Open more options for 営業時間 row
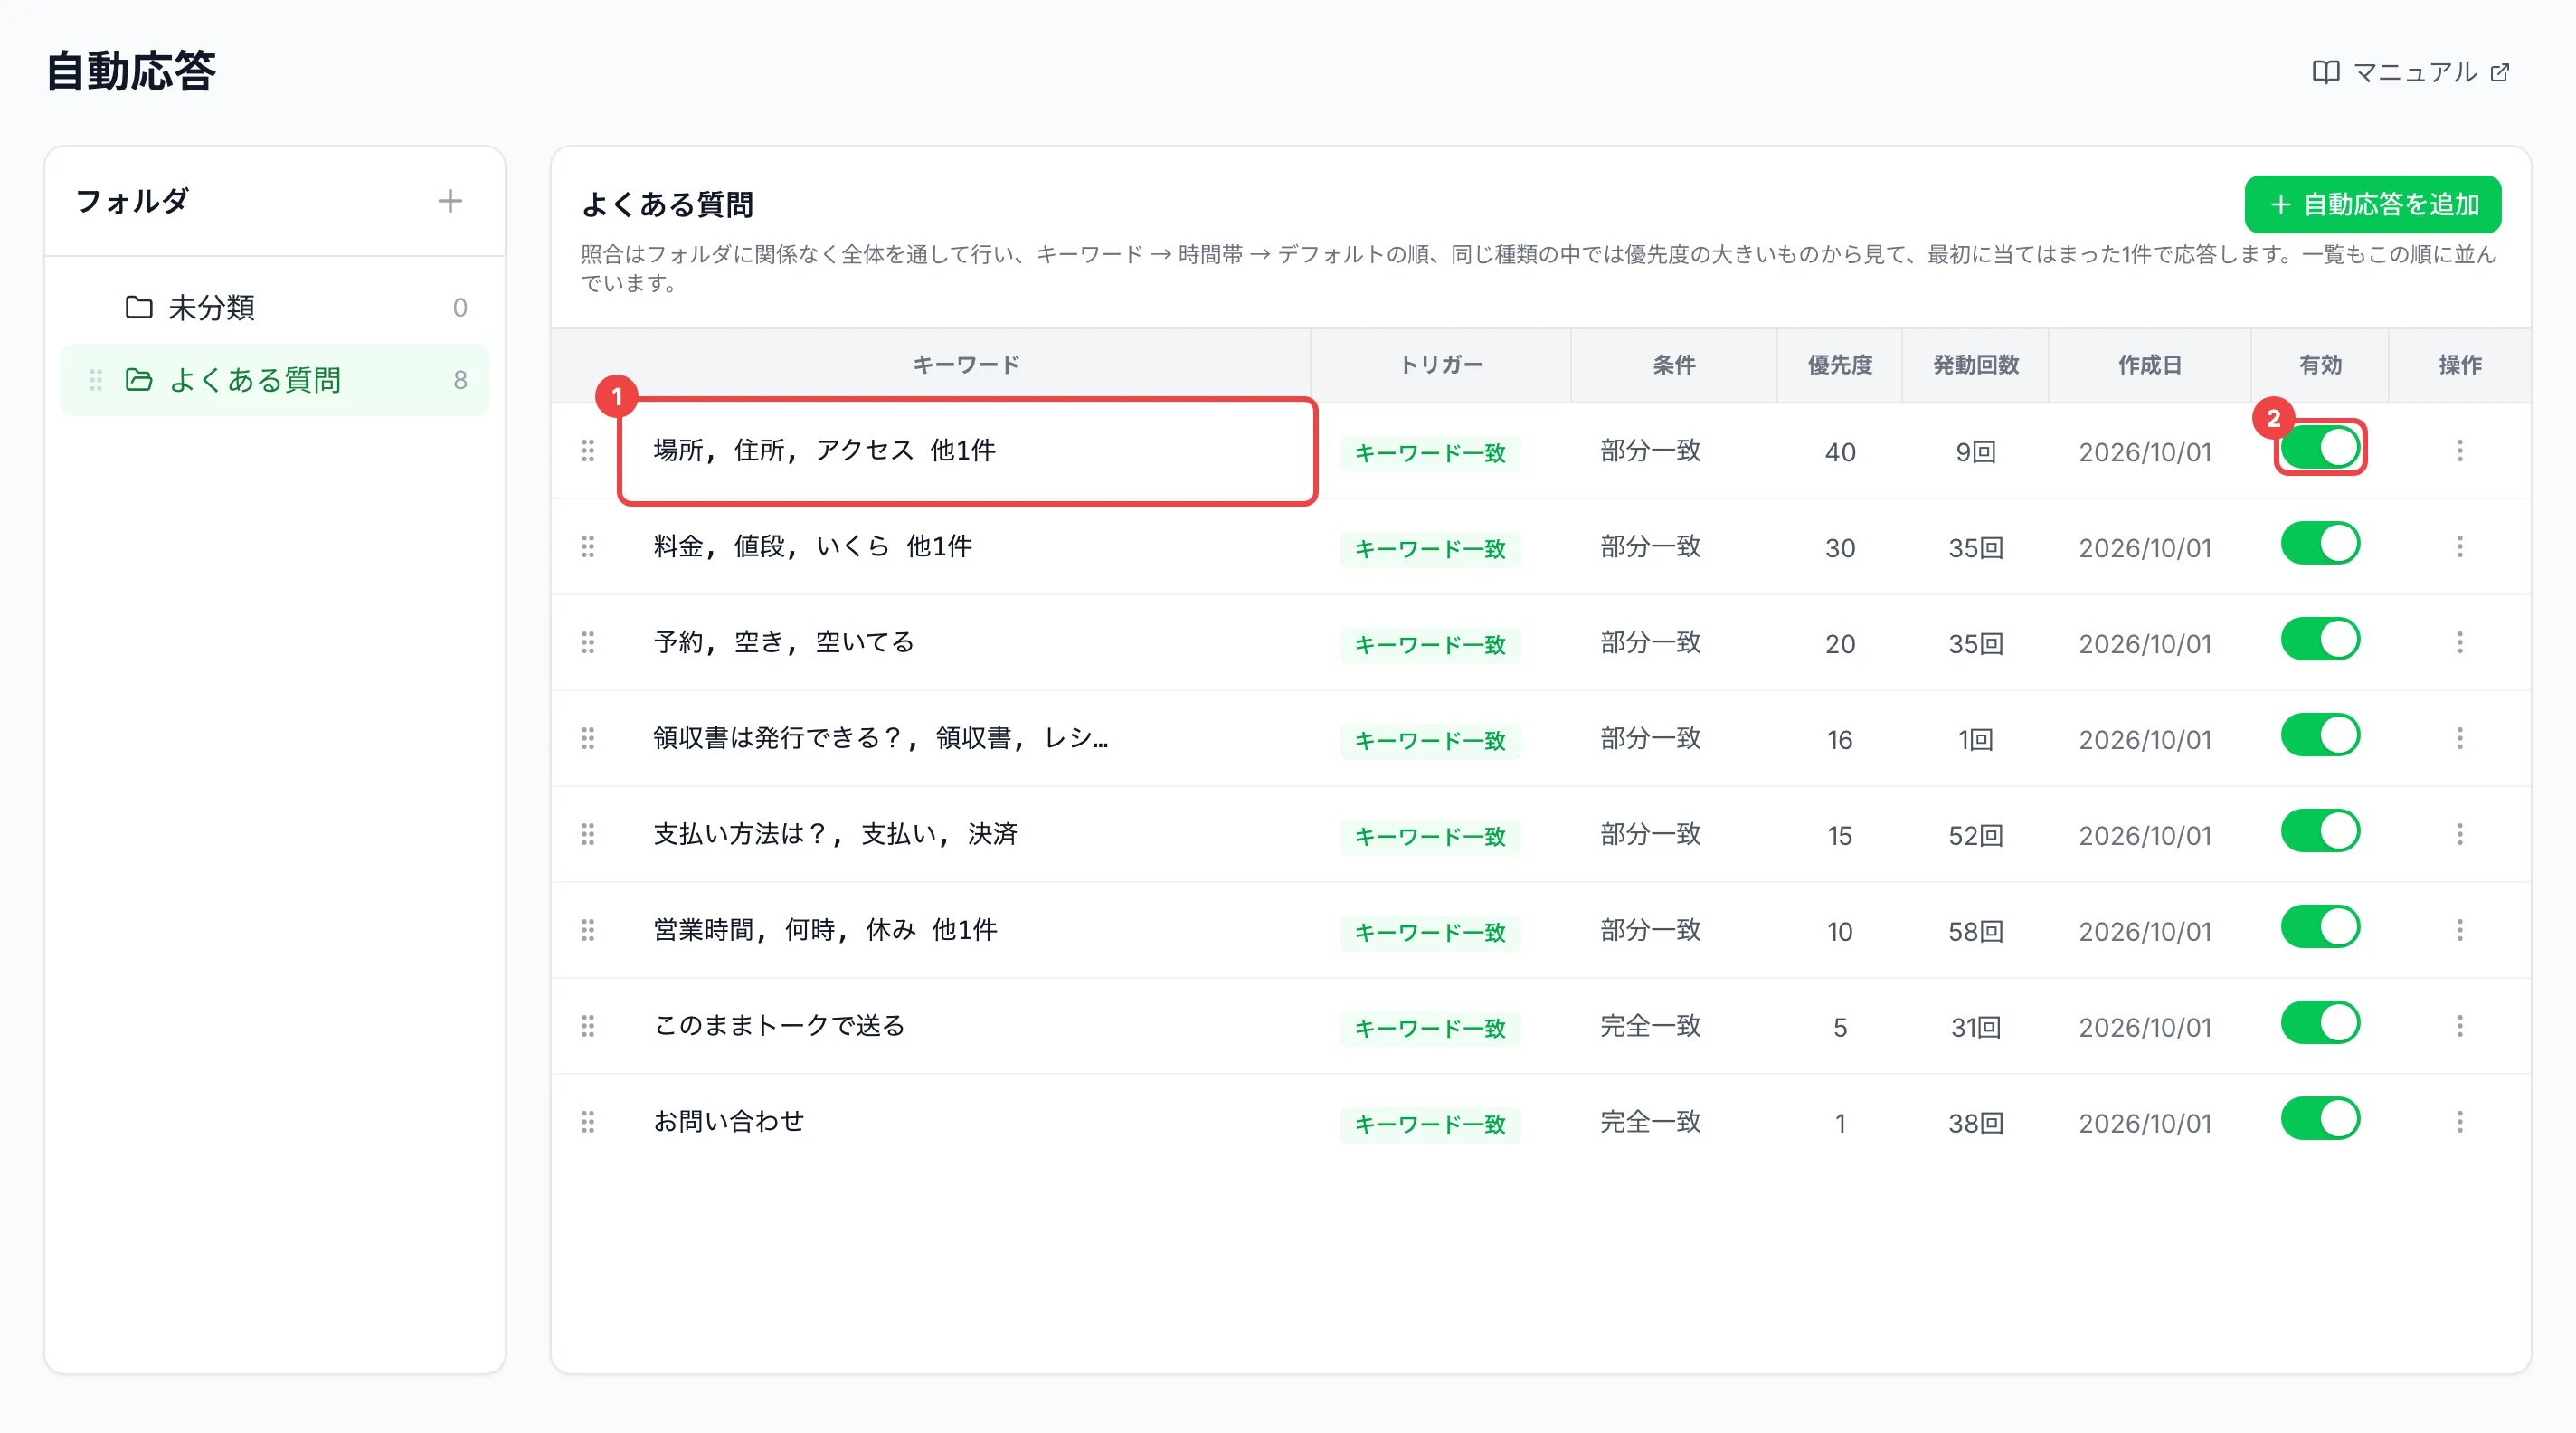Image resolution: width=2576 pixels, height=1433 pixels. [x=2459, y=930]
